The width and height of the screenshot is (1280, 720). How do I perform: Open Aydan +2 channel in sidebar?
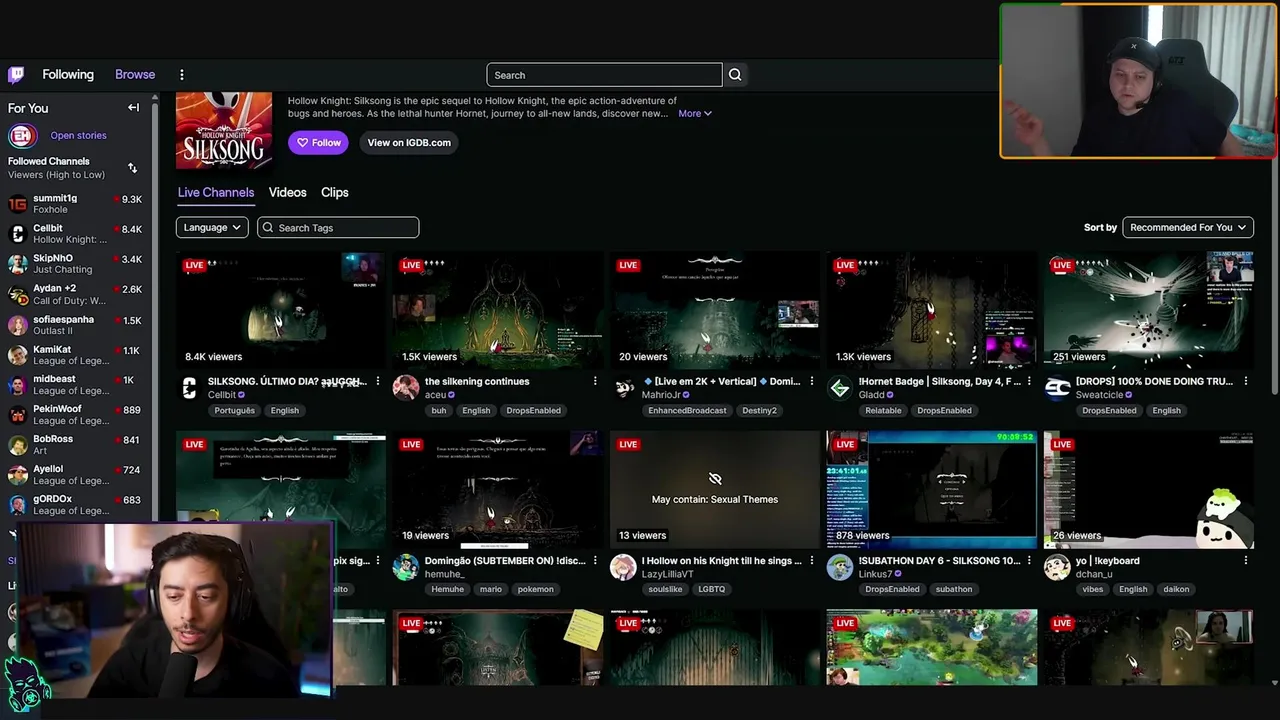click(75, 295)
